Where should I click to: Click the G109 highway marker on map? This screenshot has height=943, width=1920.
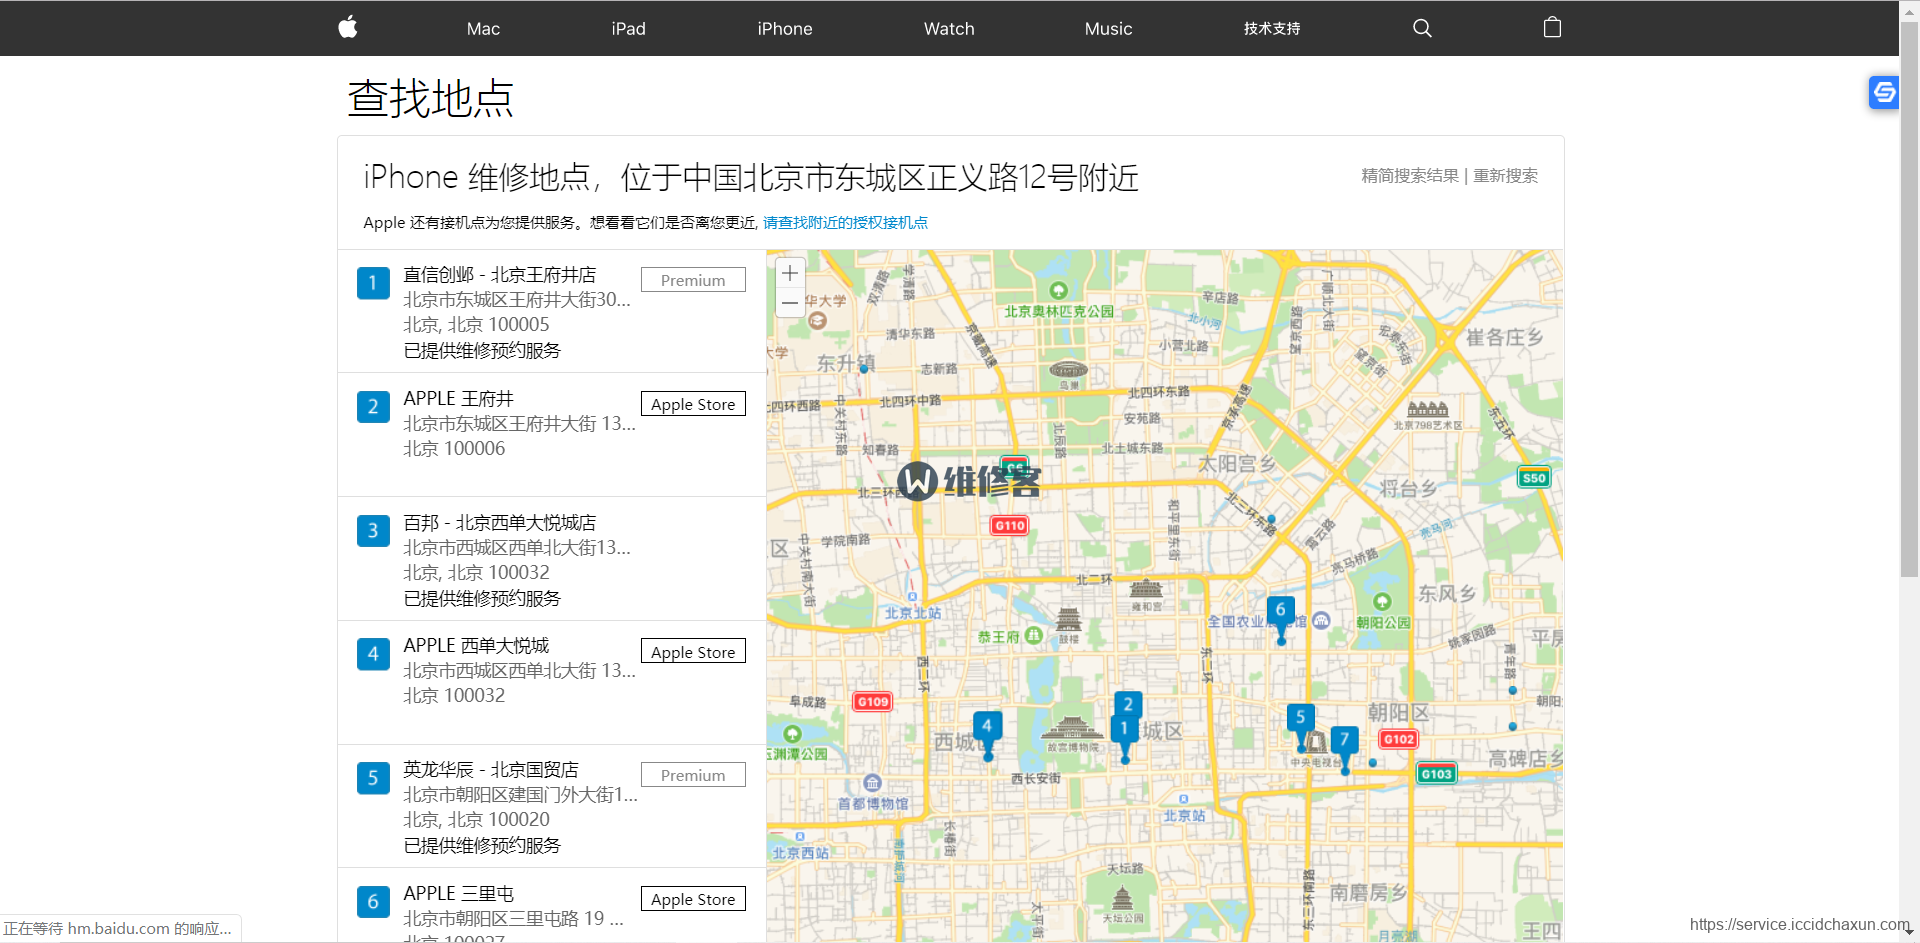point(872,702)
